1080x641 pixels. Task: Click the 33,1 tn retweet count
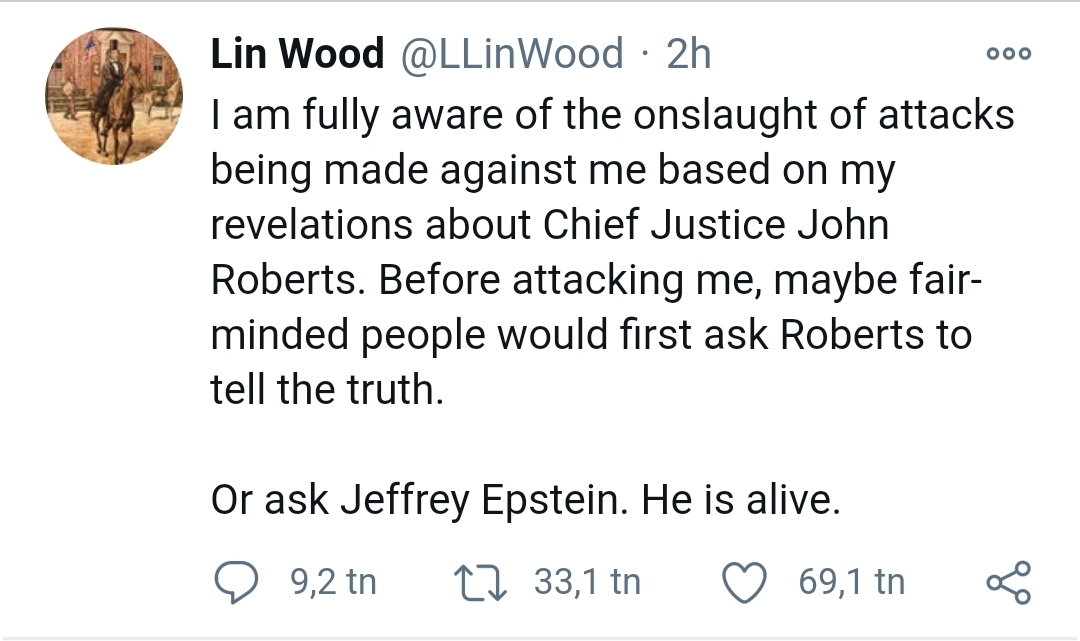(587, 582)
